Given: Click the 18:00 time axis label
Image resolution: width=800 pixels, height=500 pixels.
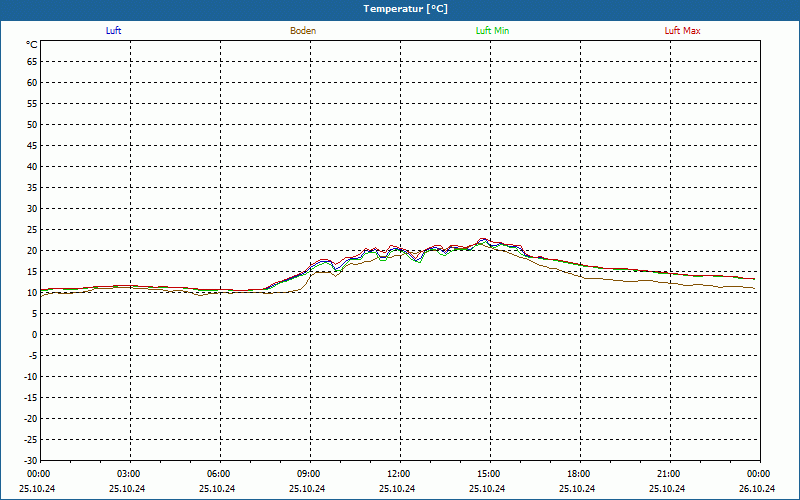Looking at the screenshot, I should 580,474.
